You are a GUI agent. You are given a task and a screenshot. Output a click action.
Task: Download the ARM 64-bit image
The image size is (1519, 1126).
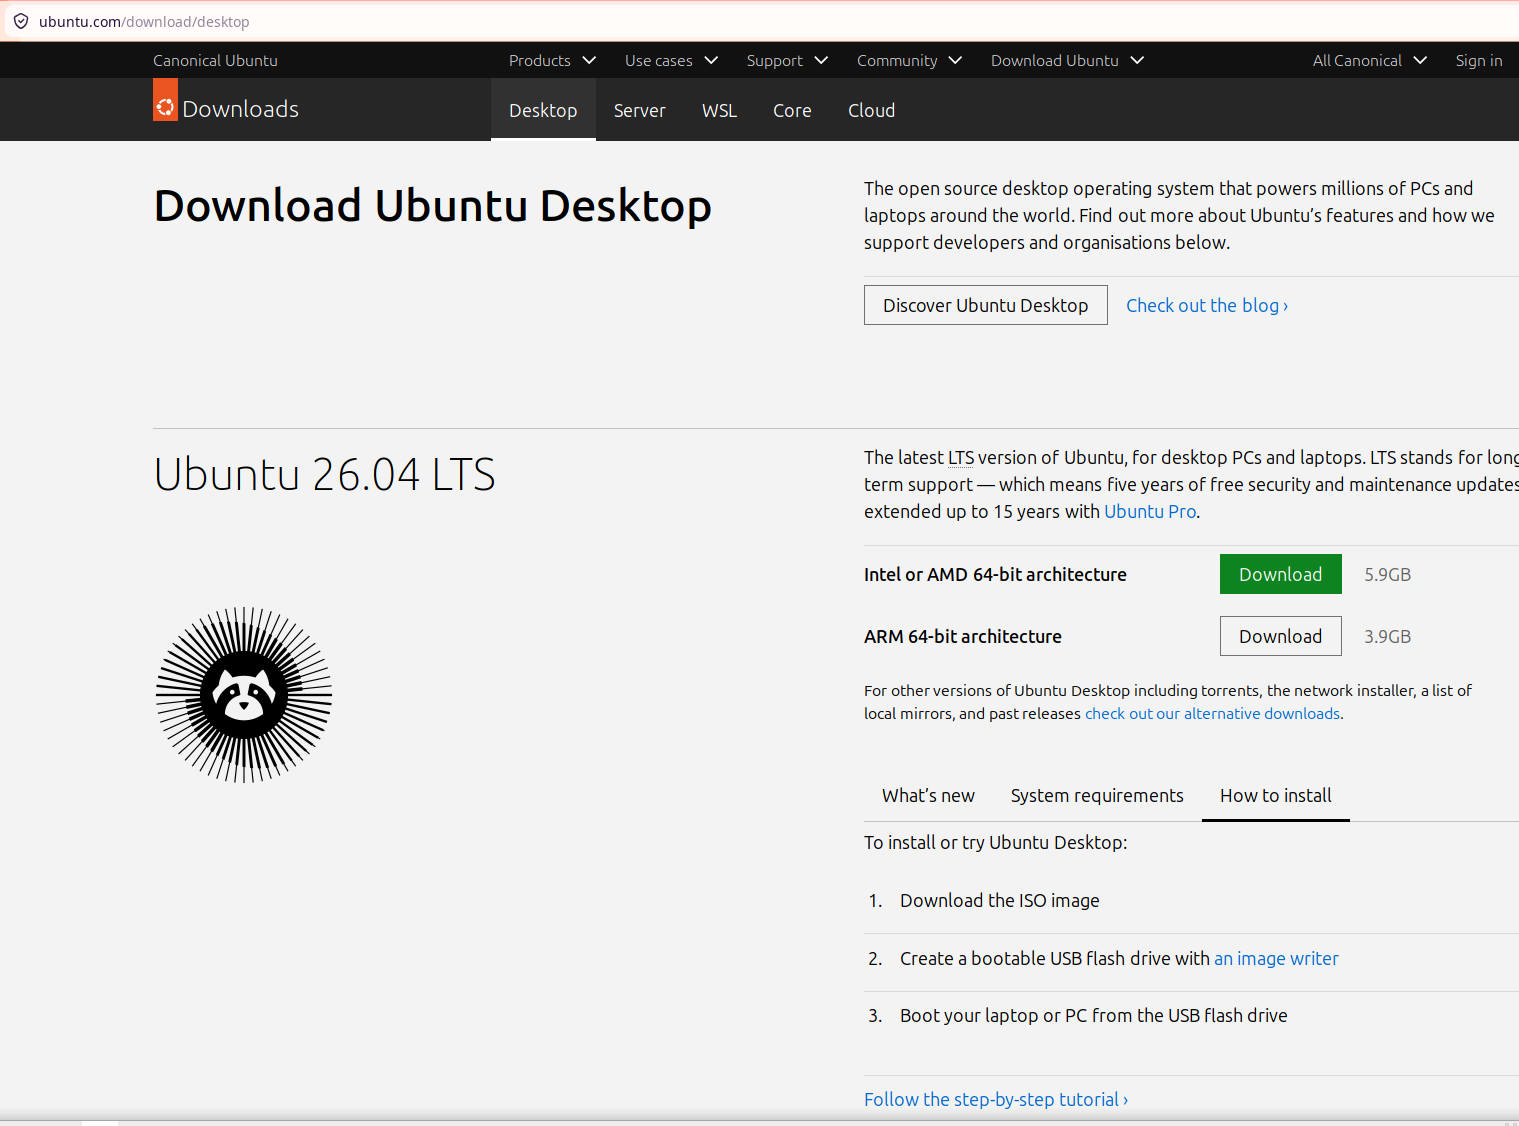pyautogui.click(x=1280, y=636)
